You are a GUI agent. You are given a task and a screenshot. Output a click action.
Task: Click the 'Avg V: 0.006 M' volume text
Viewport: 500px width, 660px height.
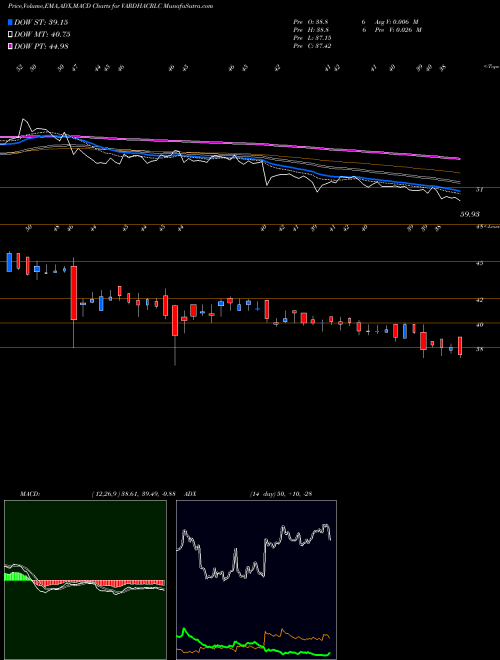(x=396, y=21)
